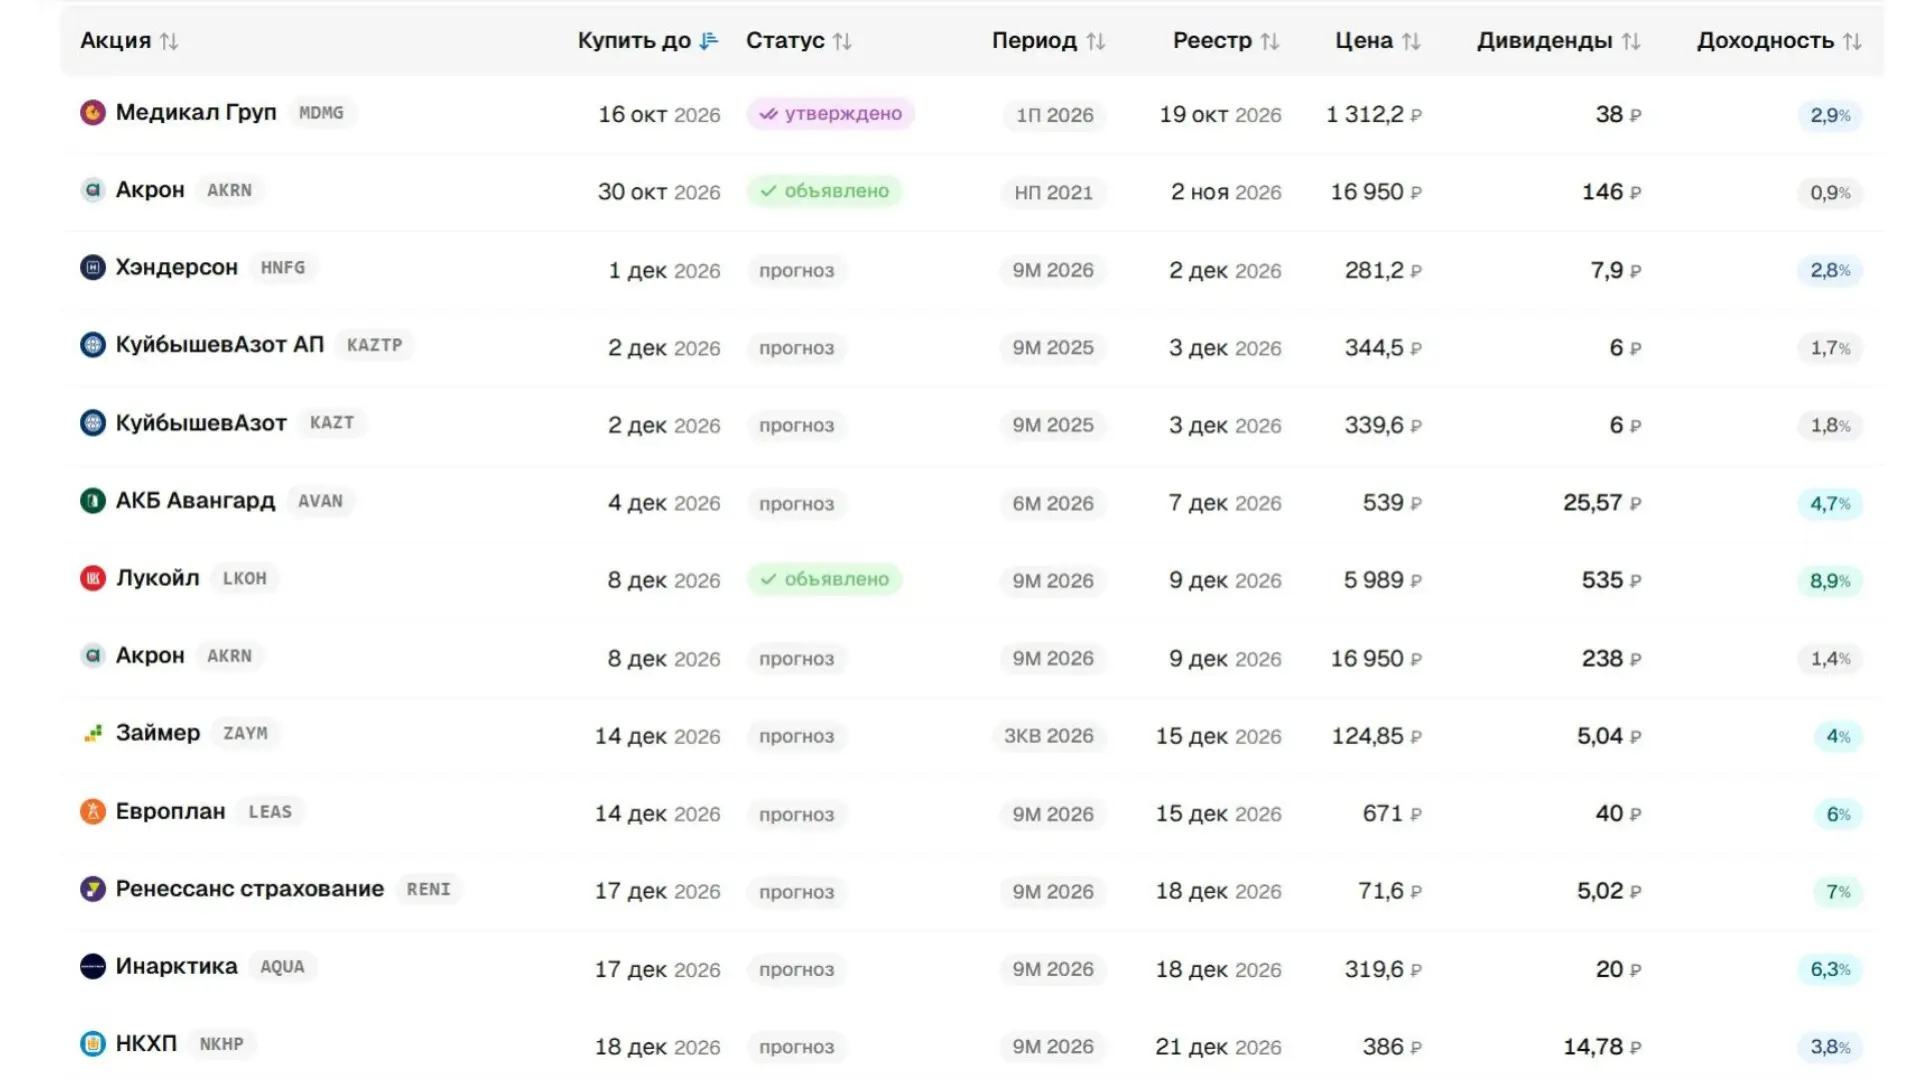Click the Купить до sort icon
The image size is (1920, 1080).
(709, 41)
